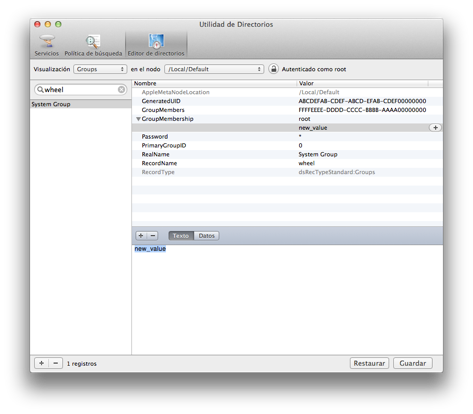
Task: Select Editor de directorios toolbar icon
Action: tap(156, 45)
